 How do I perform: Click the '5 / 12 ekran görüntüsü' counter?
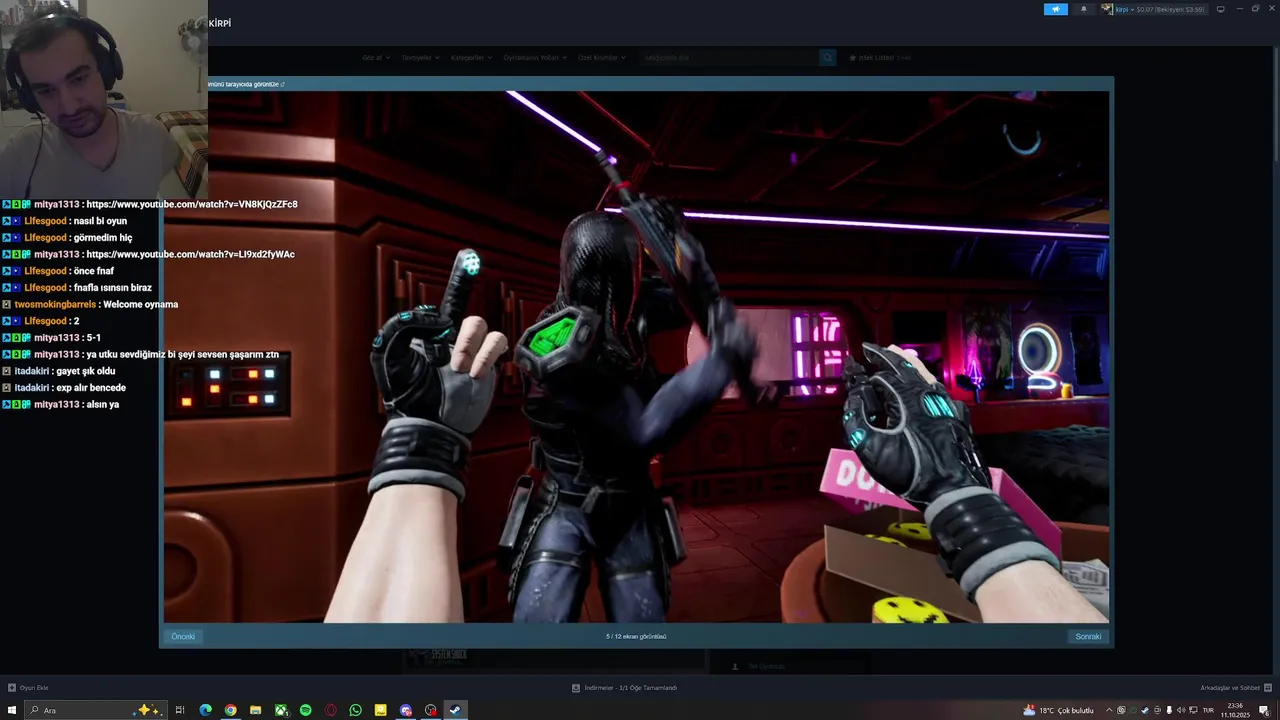636,636
